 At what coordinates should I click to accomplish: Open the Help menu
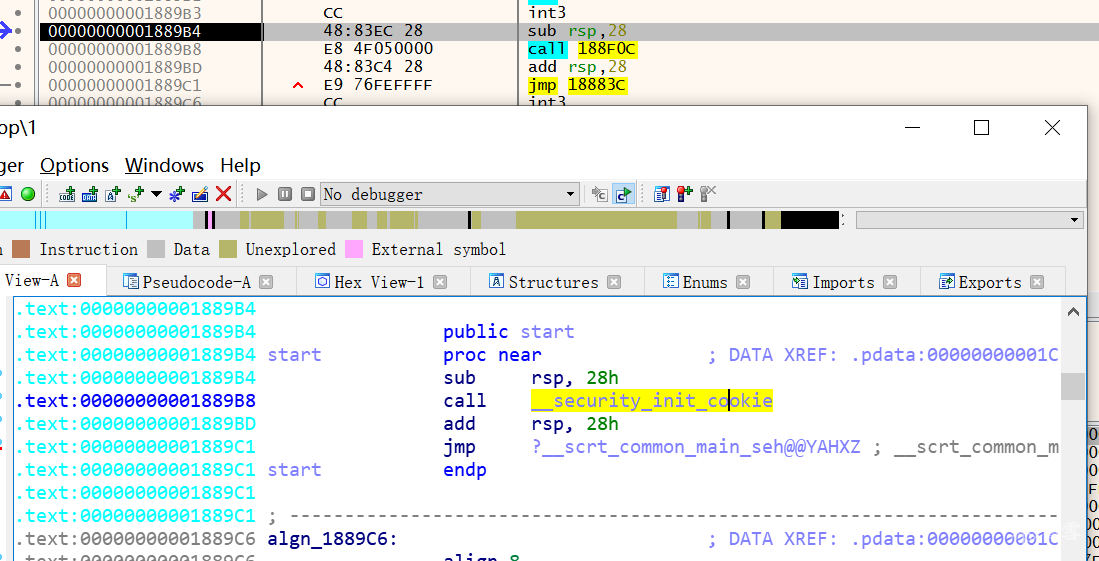point(240,165)
